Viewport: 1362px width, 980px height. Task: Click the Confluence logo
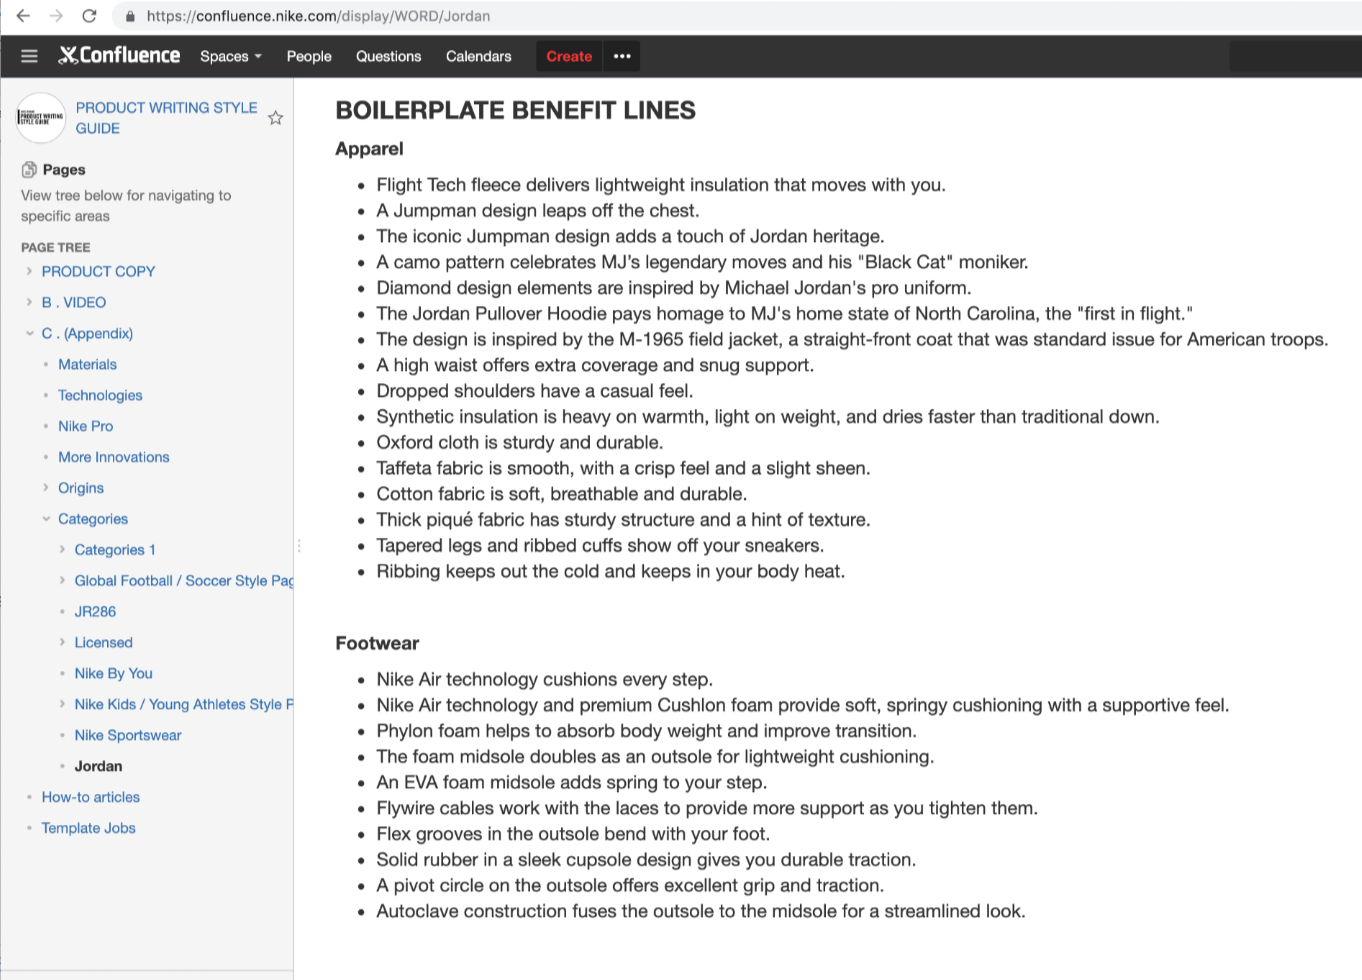click(119, 56)
